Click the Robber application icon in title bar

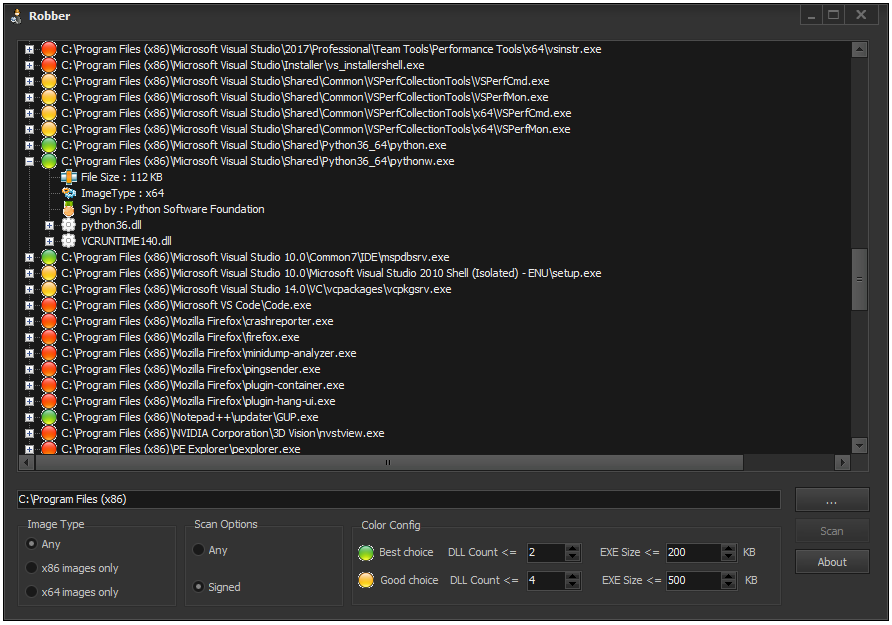pyautogui.click(x=16, y=16)
